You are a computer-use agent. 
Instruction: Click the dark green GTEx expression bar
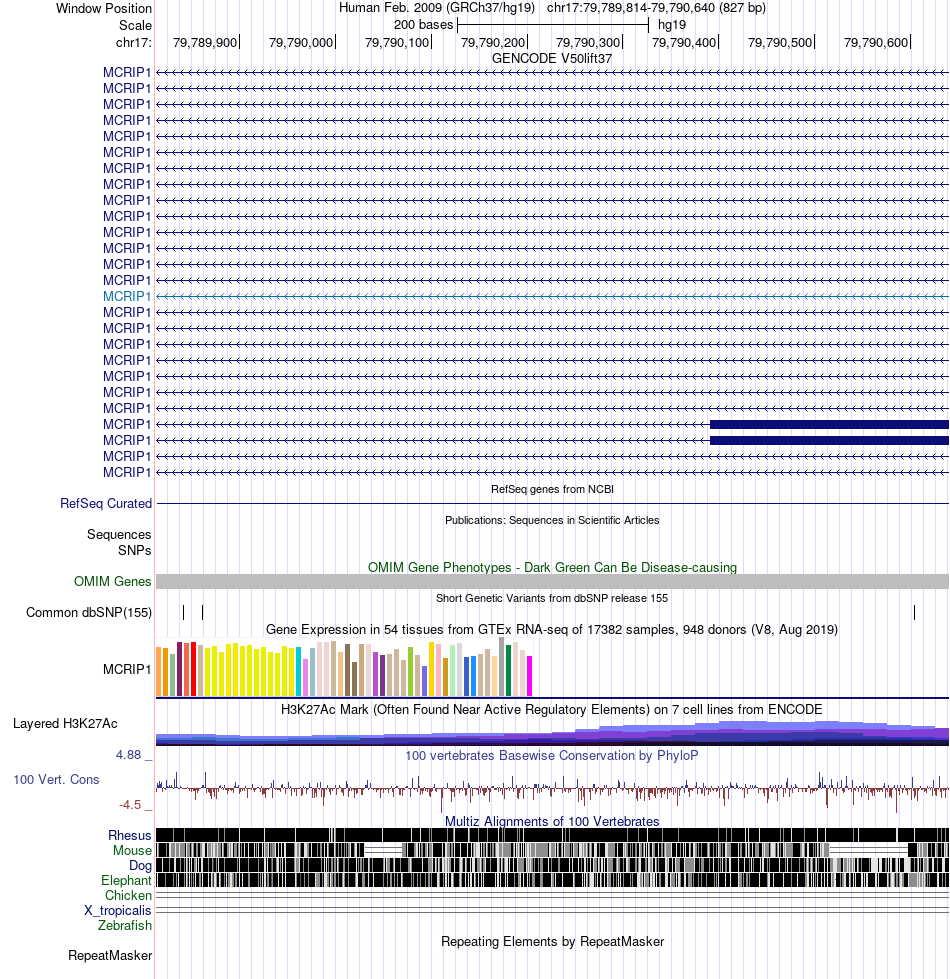point(509,670)
